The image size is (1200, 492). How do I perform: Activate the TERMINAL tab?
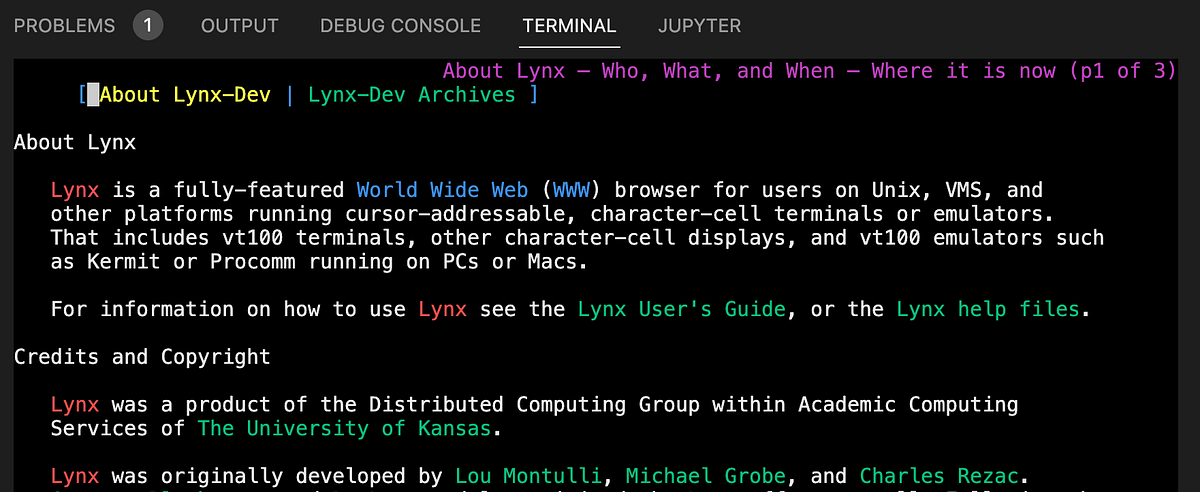570,26
